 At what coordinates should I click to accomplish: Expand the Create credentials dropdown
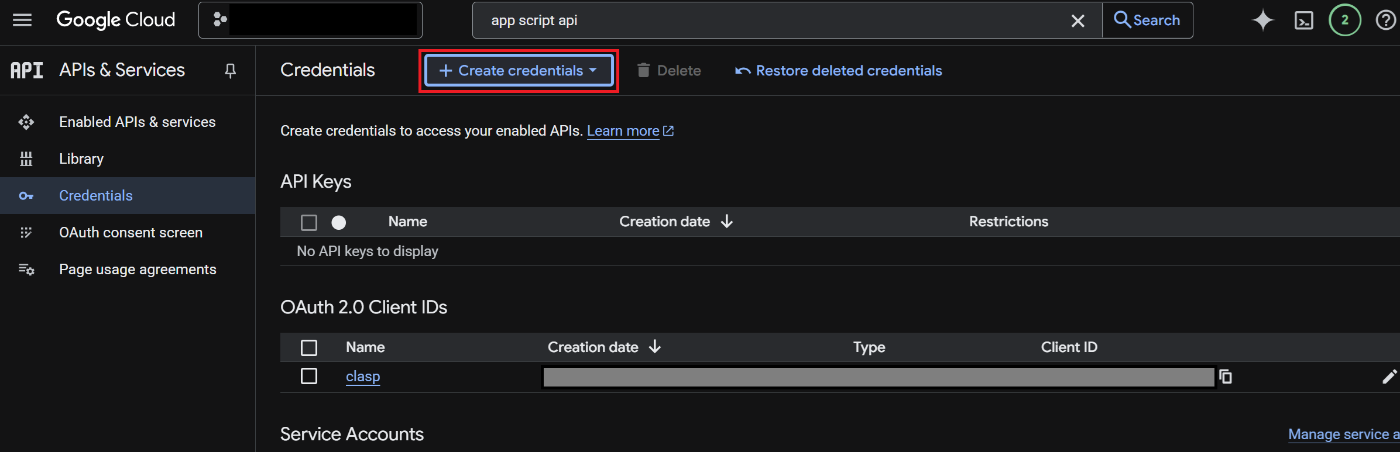pyautogui.click(x=518, y=71)
